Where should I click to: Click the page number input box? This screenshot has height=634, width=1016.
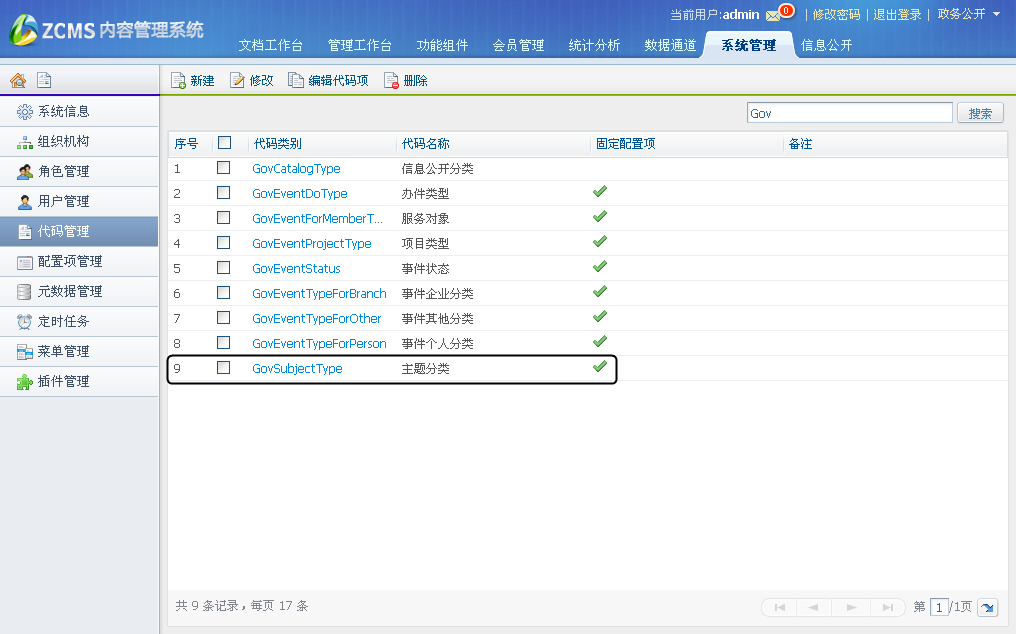(x=939, y=607)
